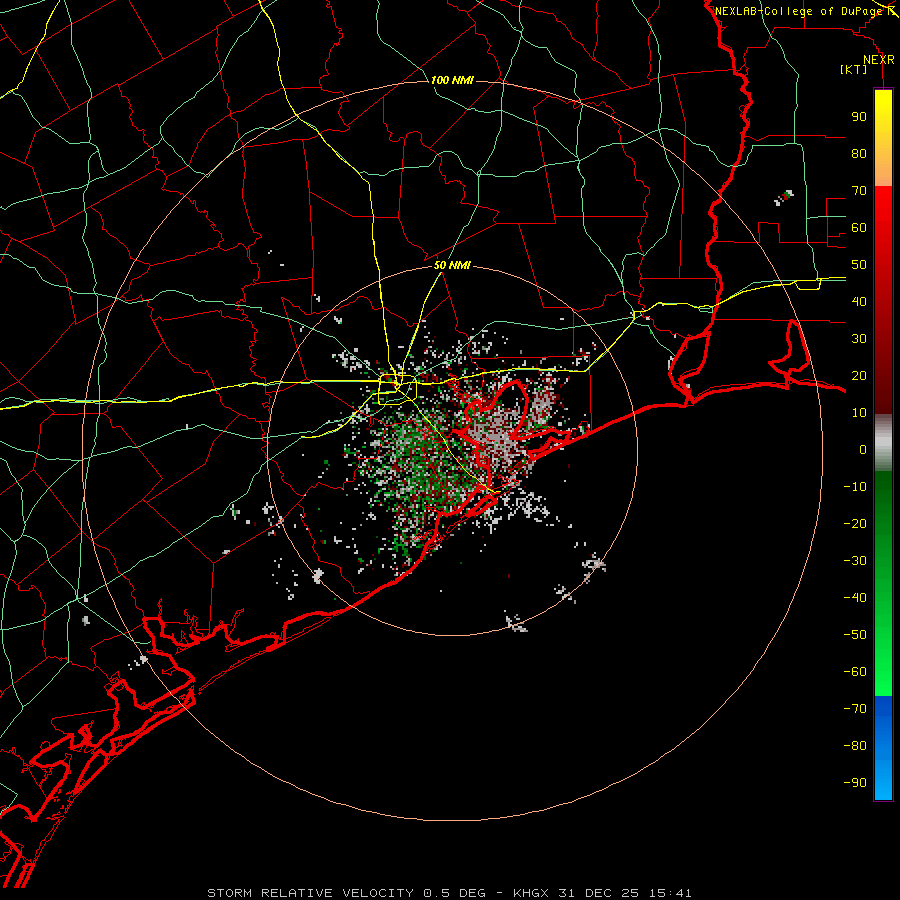Click the 90 value on velocity scale
Screen dimensions: 900x900
point(859,117)
